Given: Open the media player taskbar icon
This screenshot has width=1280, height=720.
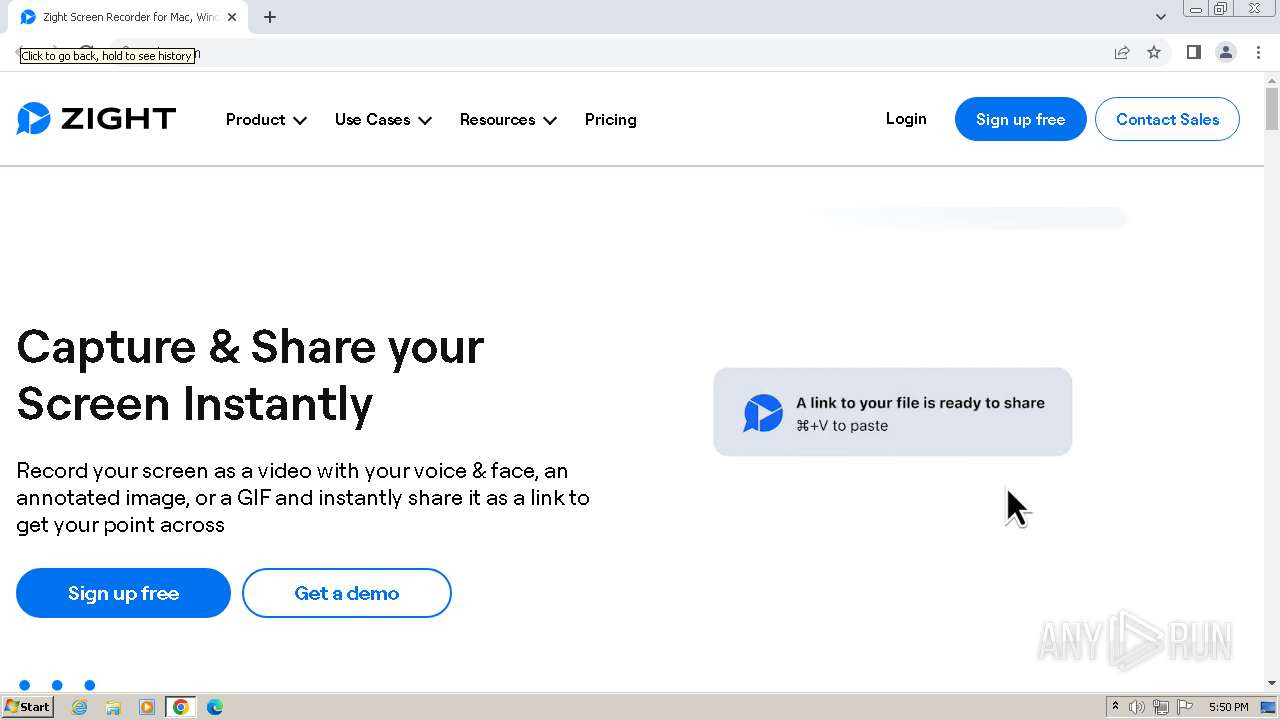Looking at the screenshot, I should pyautogui.click(x=147, y=707).
